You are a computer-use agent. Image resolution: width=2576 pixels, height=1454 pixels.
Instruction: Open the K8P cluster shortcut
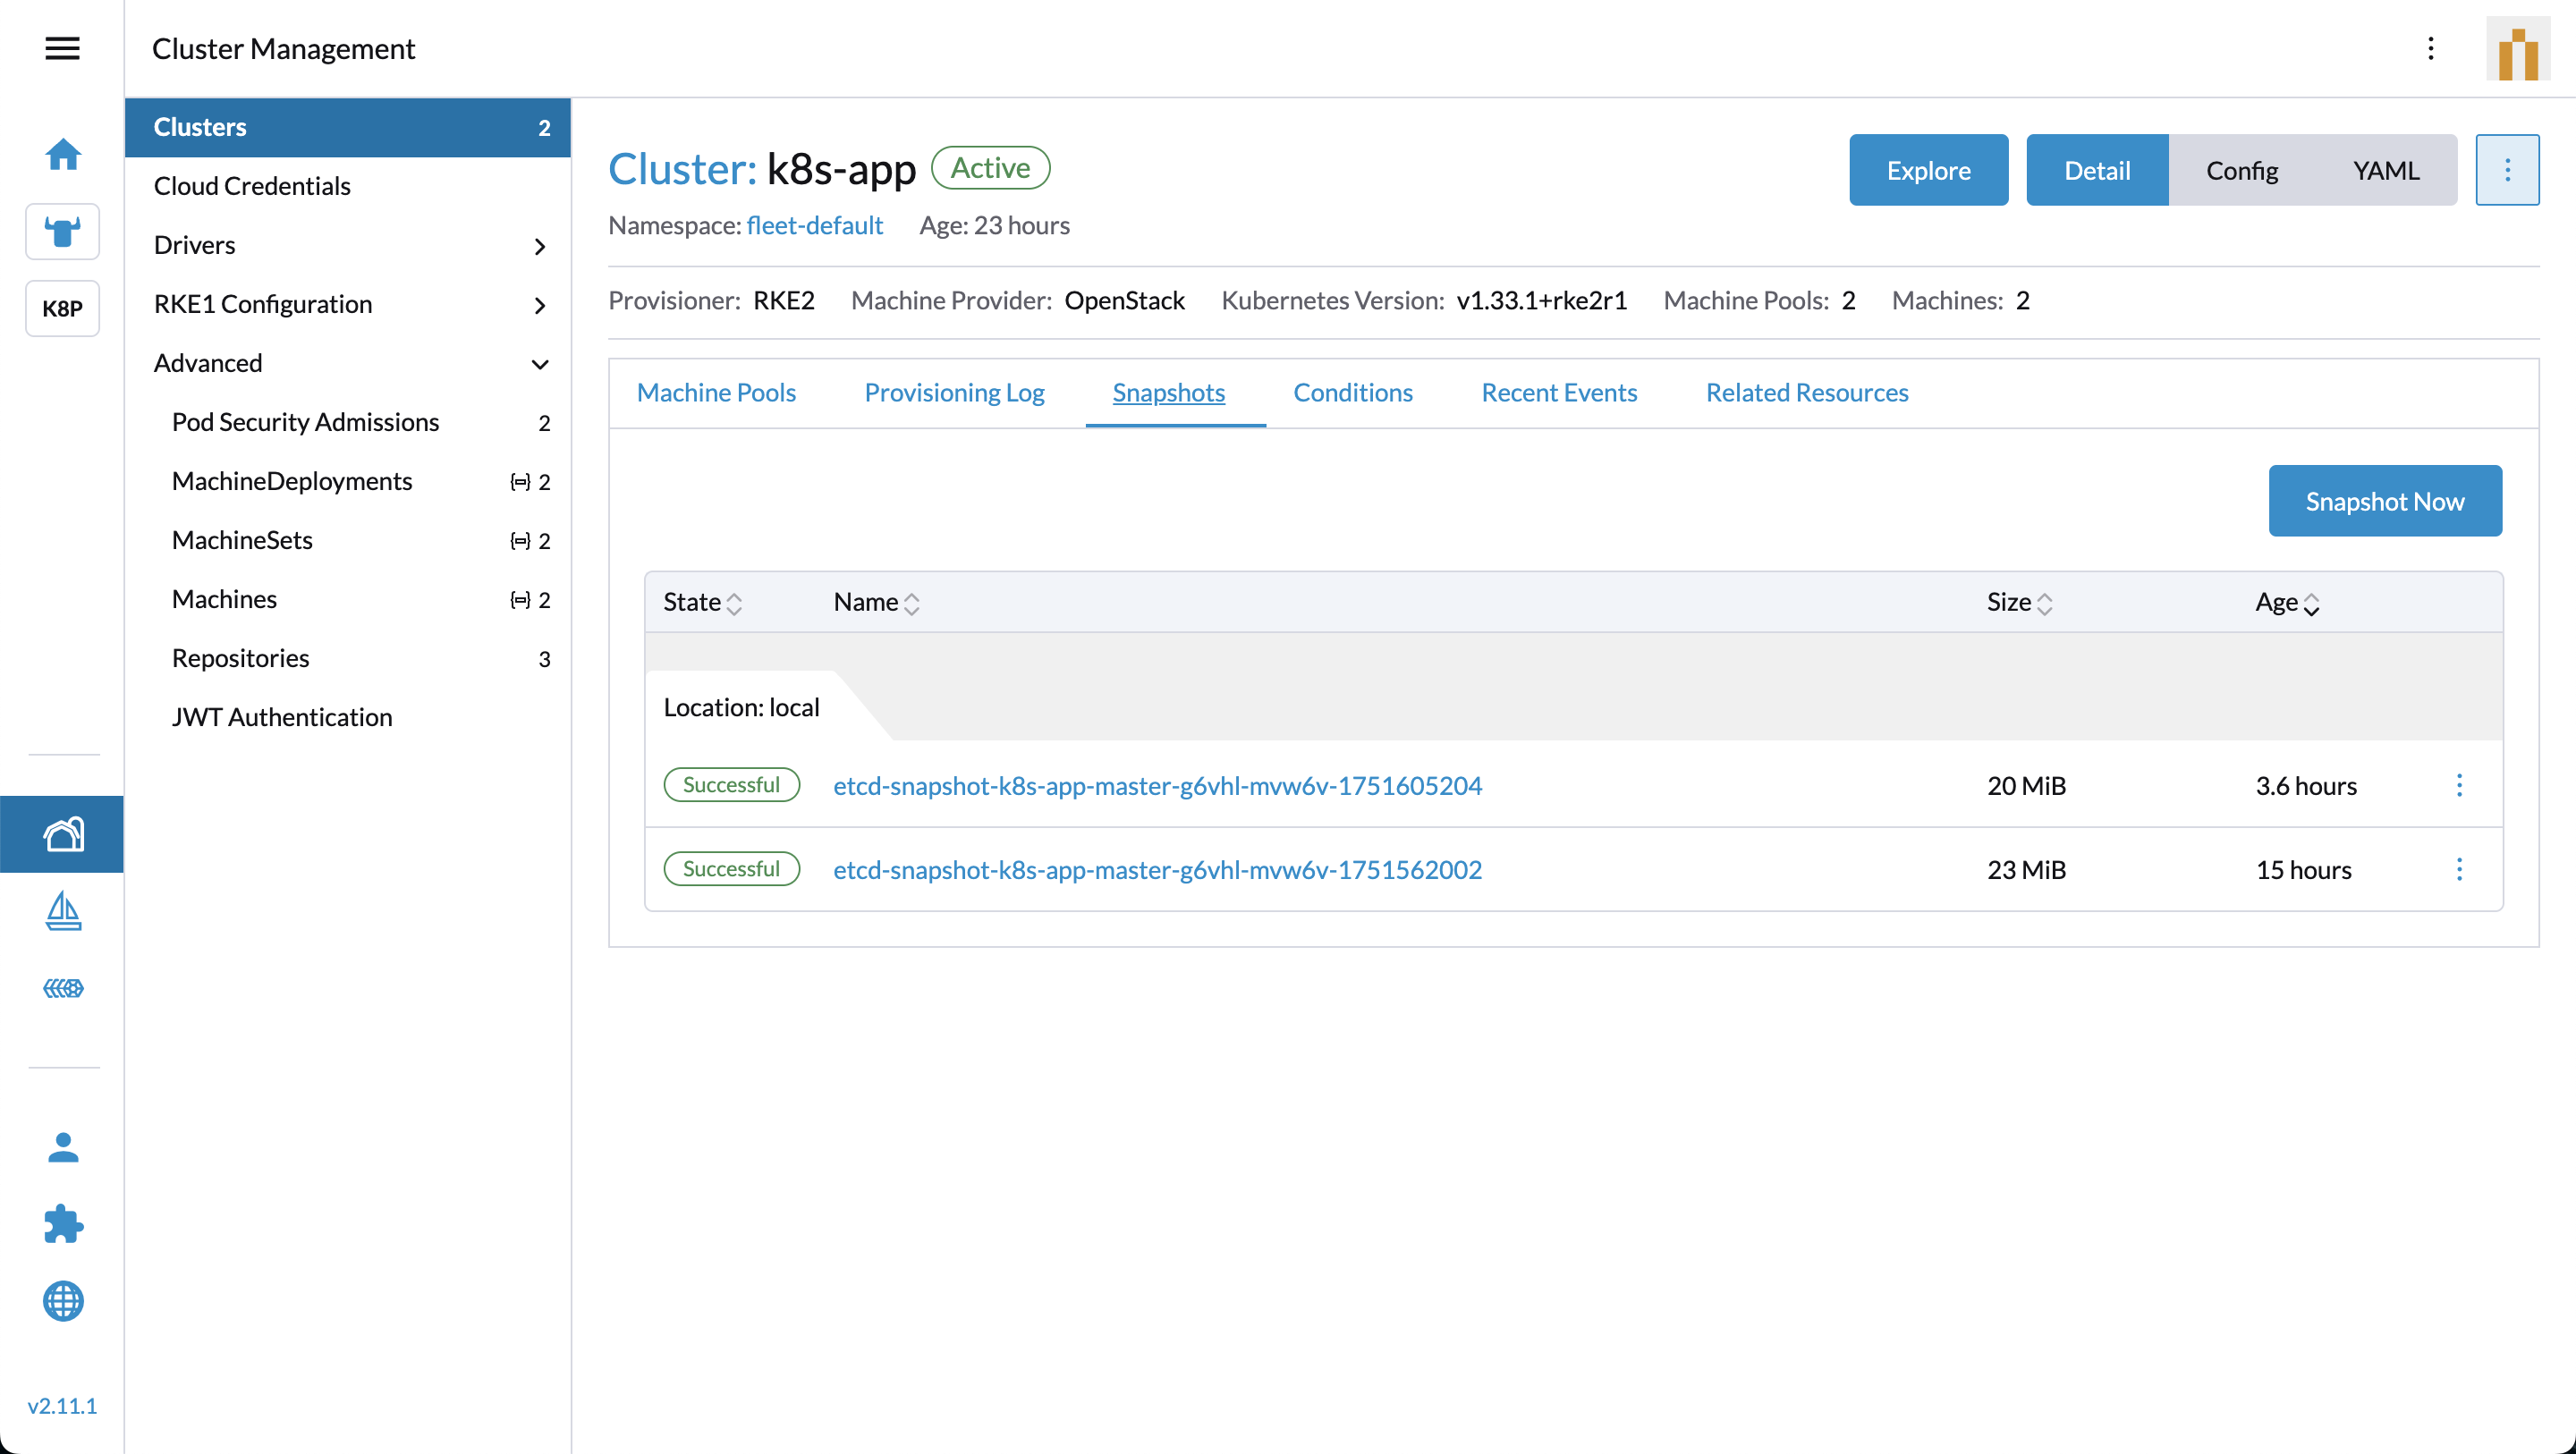click(62, 308)
